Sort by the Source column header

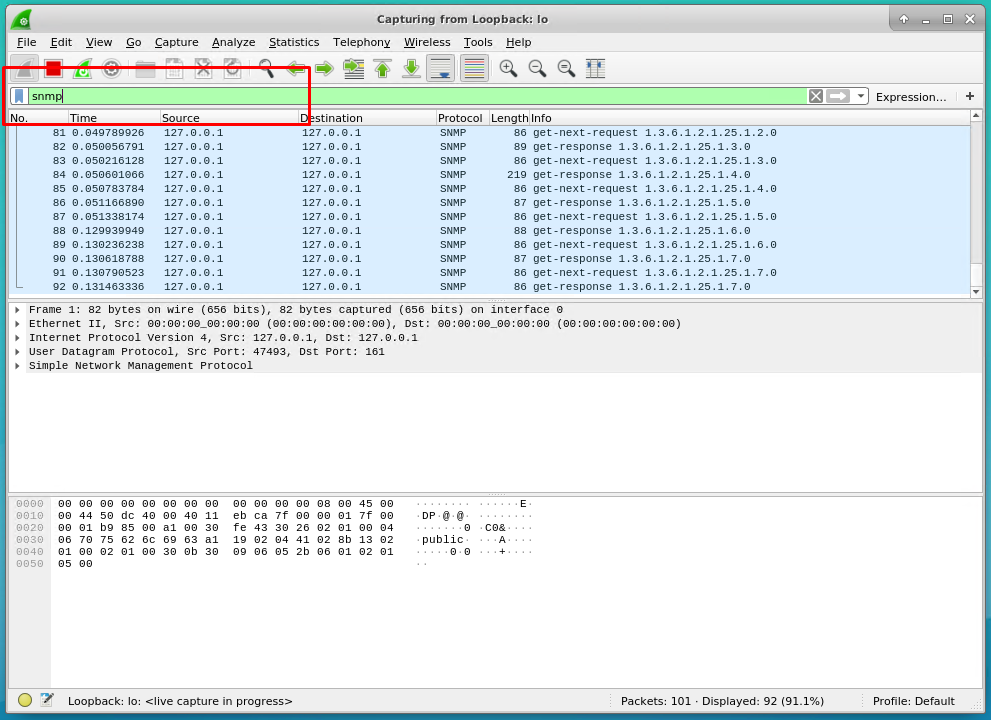click(229, 118)
